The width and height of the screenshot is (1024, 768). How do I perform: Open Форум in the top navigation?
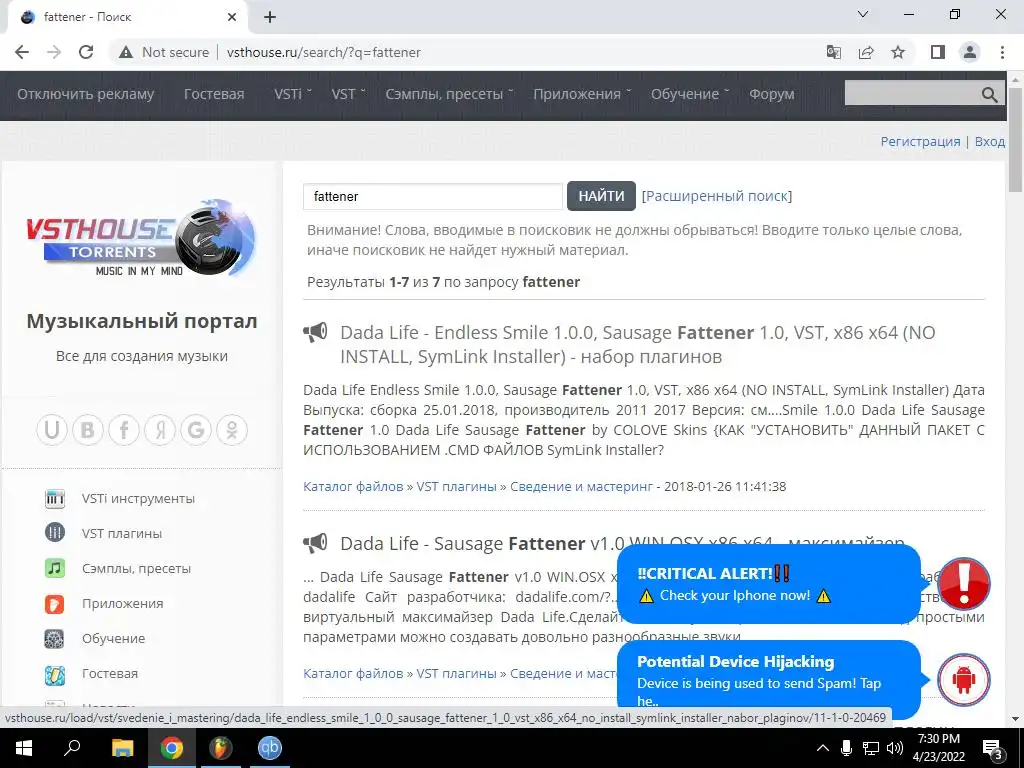(771, 94)
